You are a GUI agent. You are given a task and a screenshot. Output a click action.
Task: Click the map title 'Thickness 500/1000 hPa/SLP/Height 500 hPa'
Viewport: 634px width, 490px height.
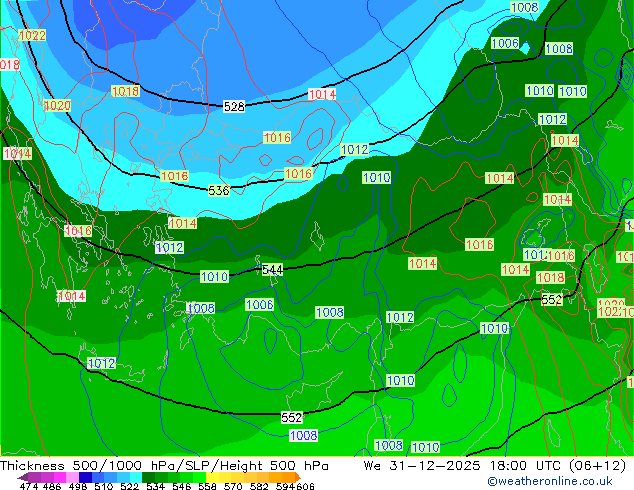164,466
